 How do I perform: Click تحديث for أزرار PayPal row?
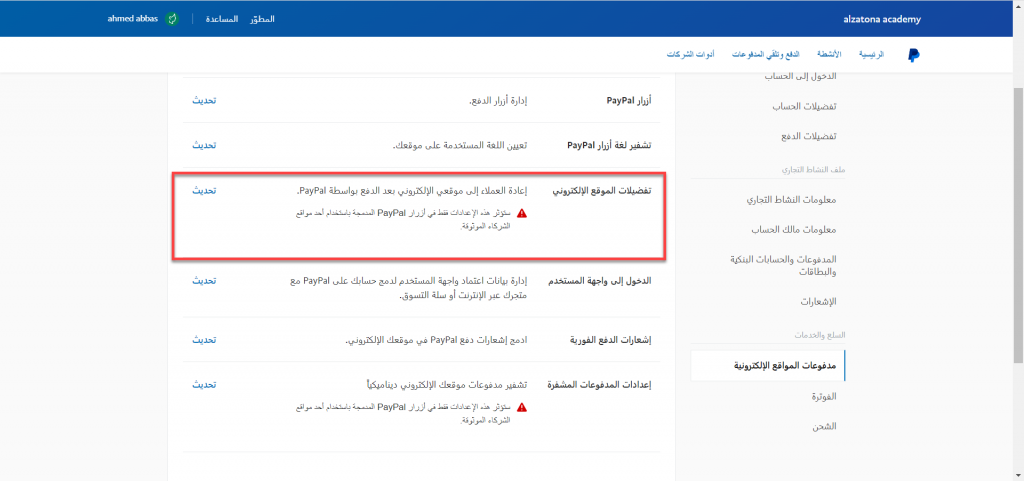204,101
